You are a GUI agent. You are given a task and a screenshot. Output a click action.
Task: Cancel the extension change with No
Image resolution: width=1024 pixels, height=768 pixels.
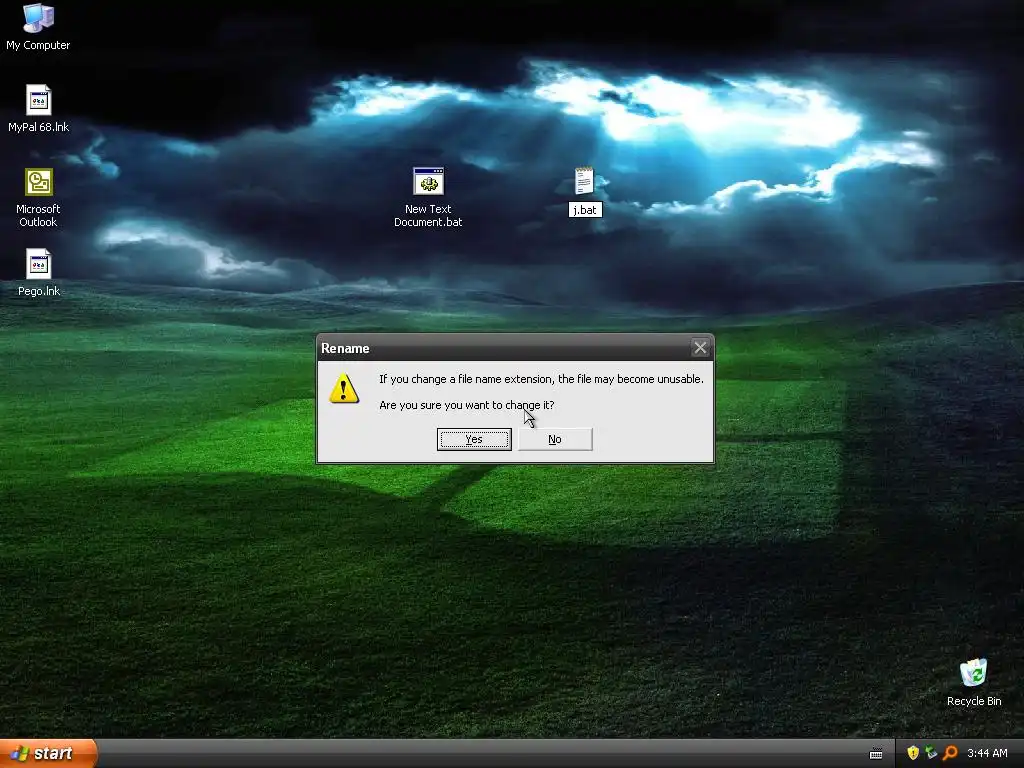[555, 440]
